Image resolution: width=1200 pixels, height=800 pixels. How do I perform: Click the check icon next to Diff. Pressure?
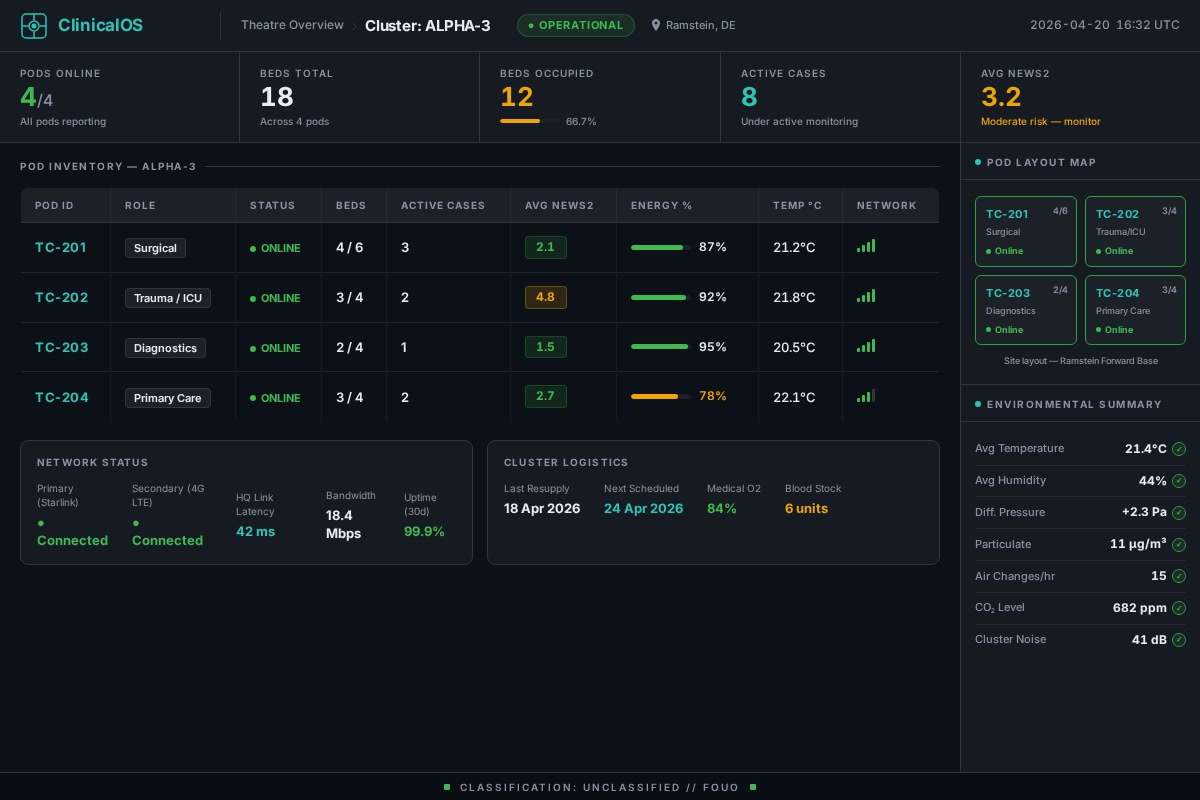coord(1179,512)
